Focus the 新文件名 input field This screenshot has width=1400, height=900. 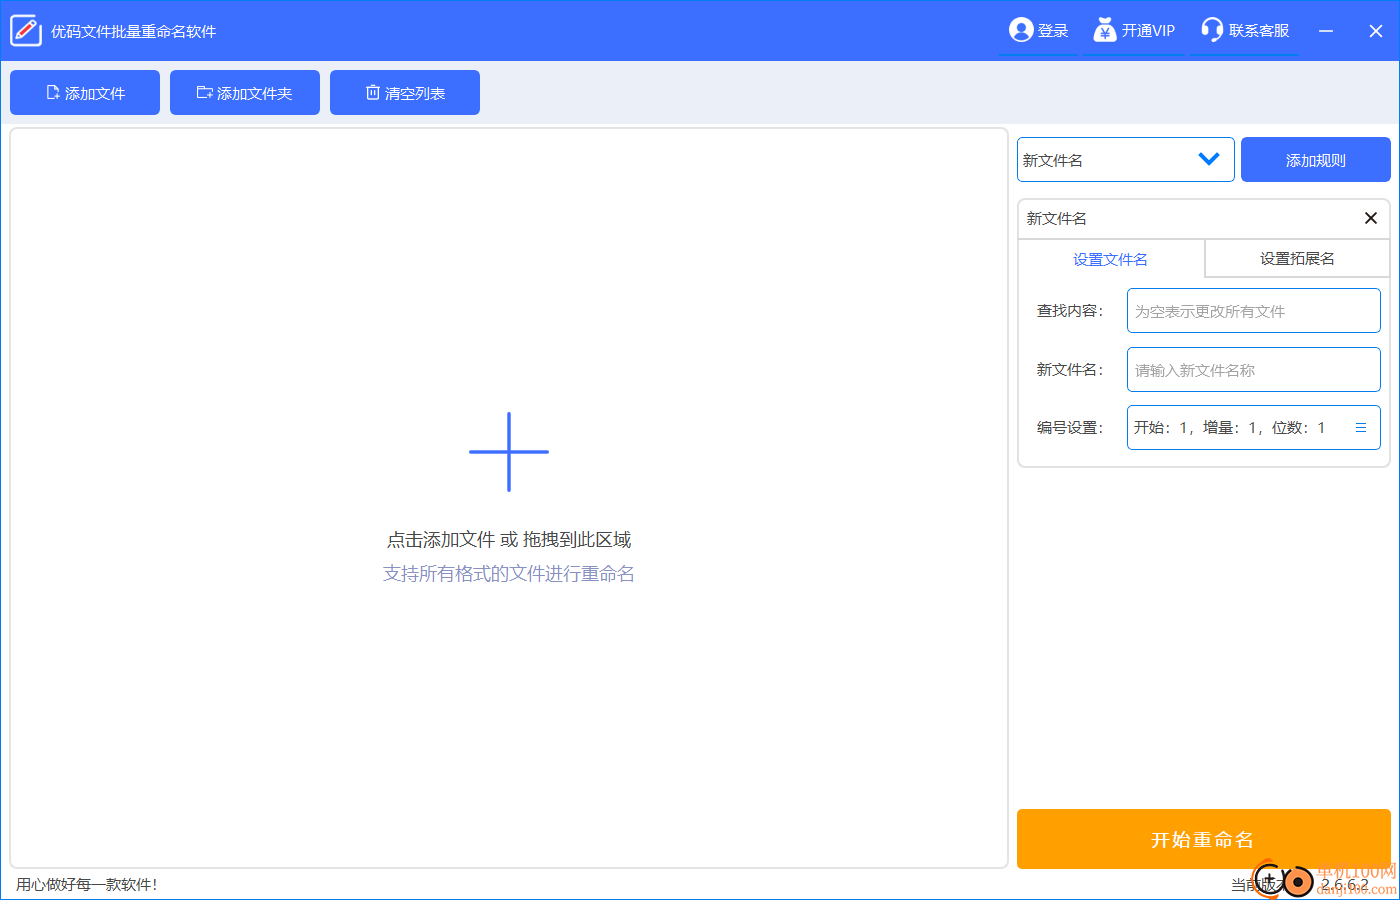pyautogui.click(x=1254, y=370)
